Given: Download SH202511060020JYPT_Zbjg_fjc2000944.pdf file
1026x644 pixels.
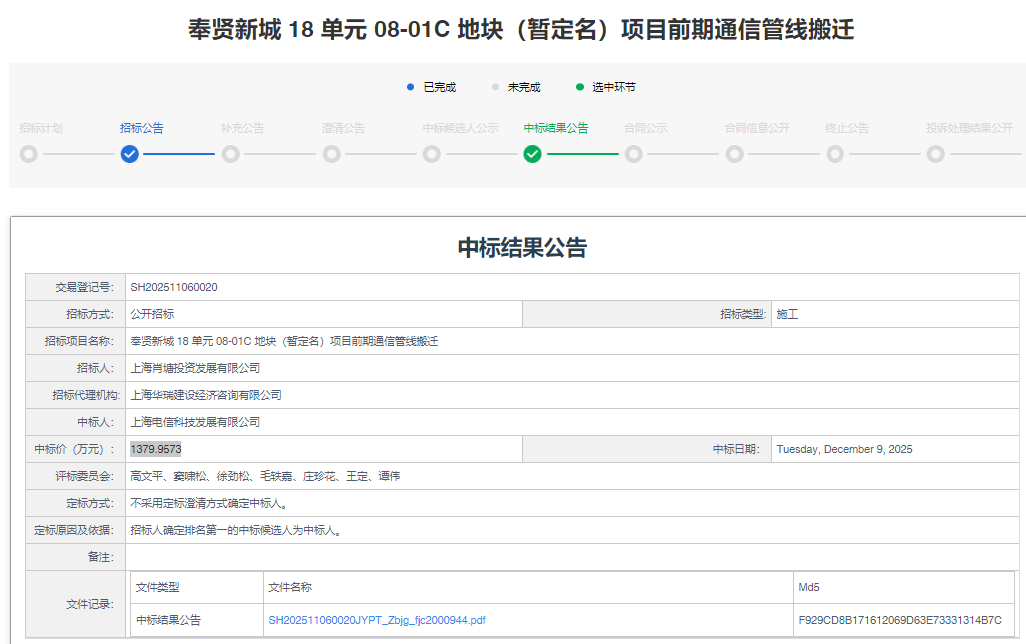Looking at the screenshot, I should (377, 620).
